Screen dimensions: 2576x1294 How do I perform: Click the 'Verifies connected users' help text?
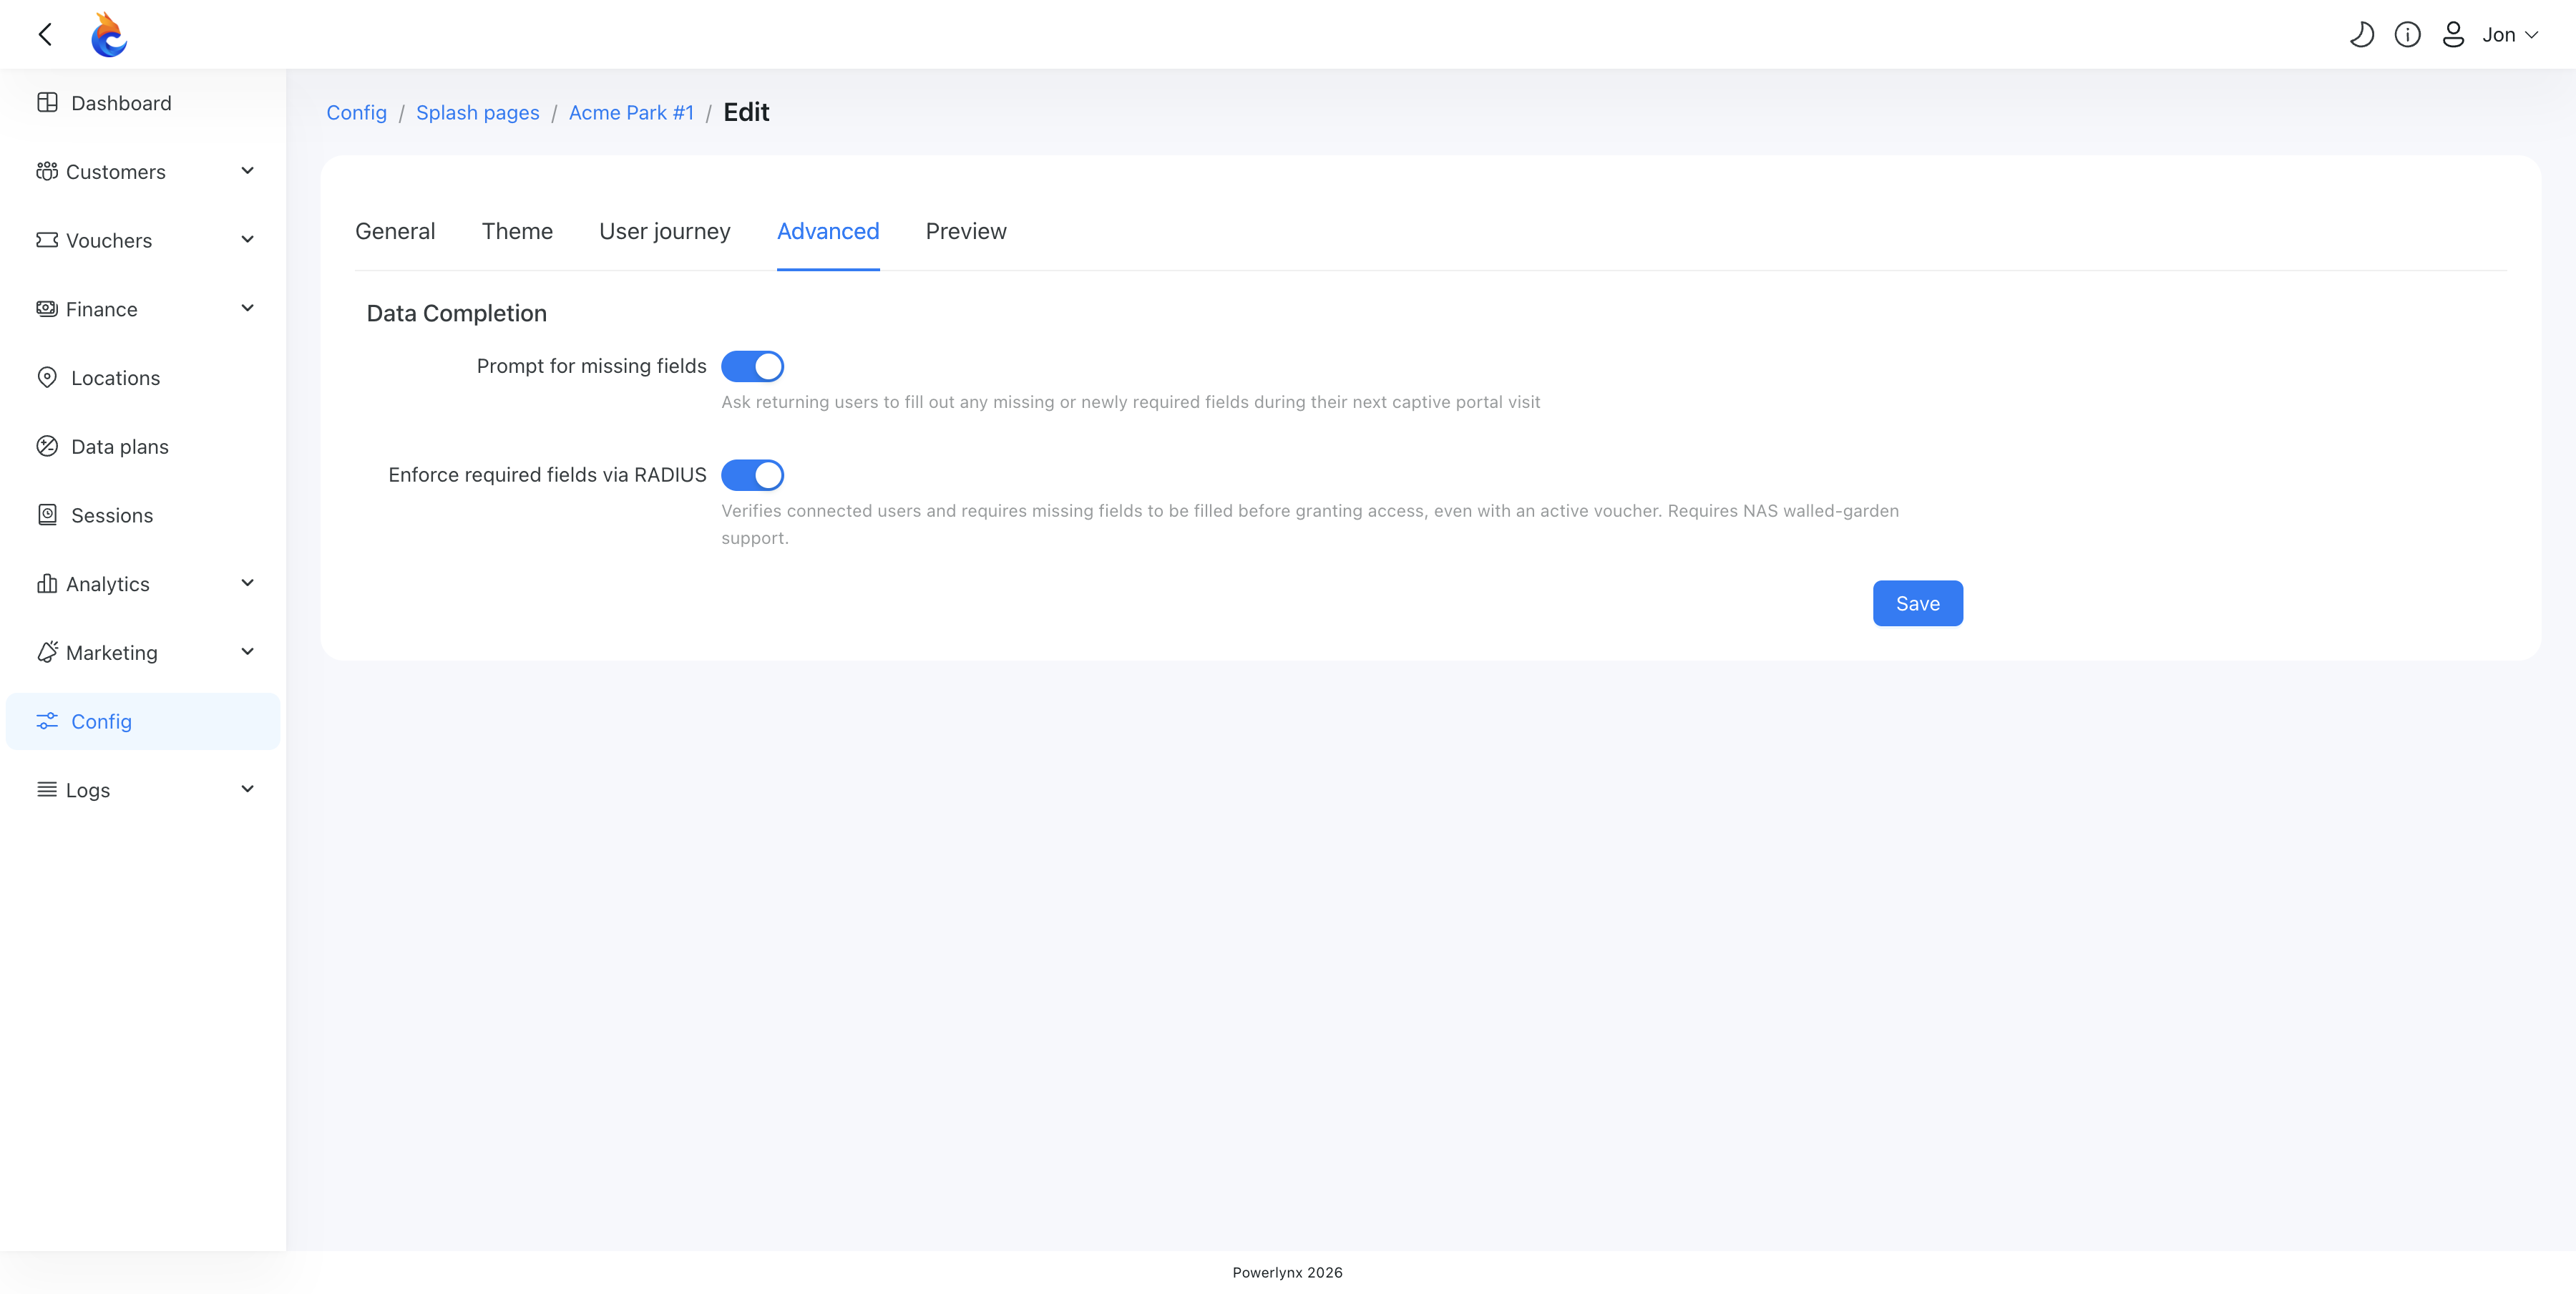click(1310, 524)
